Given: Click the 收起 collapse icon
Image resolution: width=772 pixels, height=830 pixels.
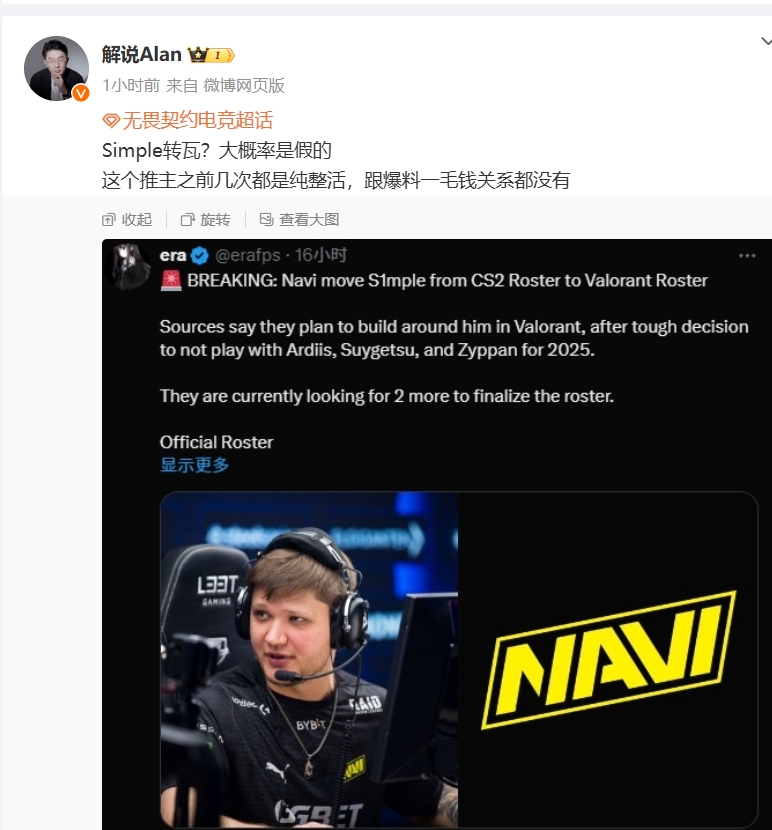Looking at the screenshot, I should pos(109,220).
